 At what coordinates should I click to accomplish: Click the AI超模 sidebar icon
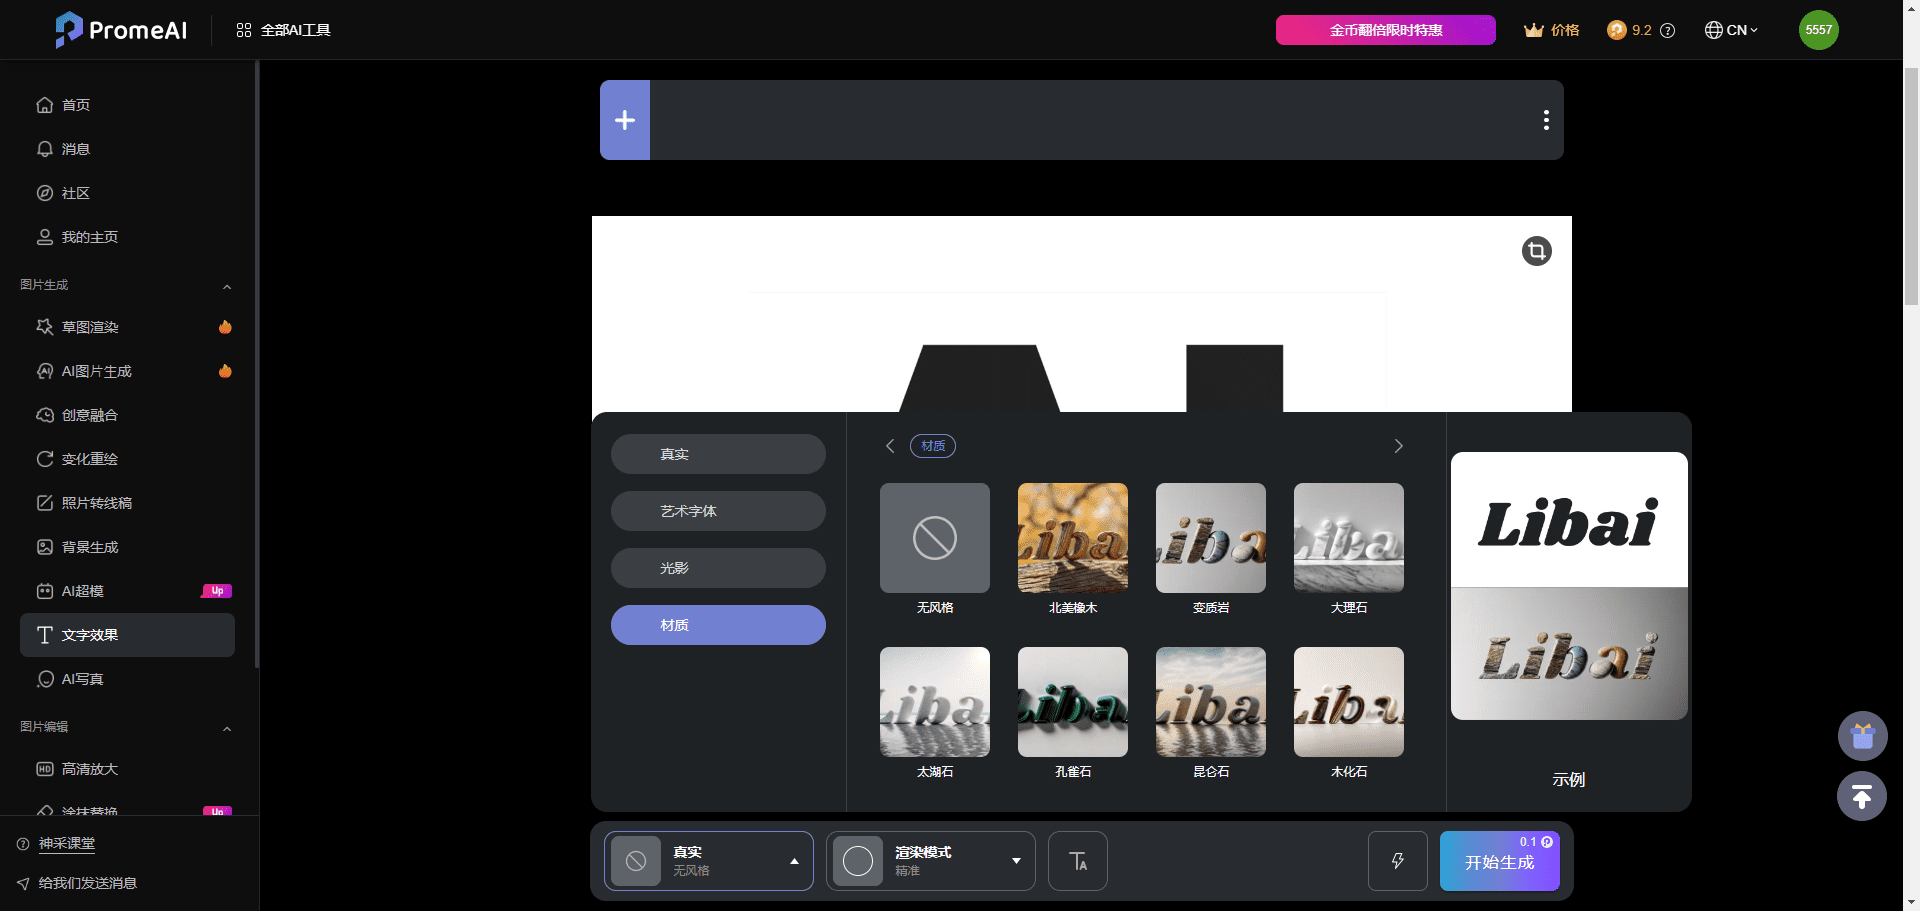point(45,591)
